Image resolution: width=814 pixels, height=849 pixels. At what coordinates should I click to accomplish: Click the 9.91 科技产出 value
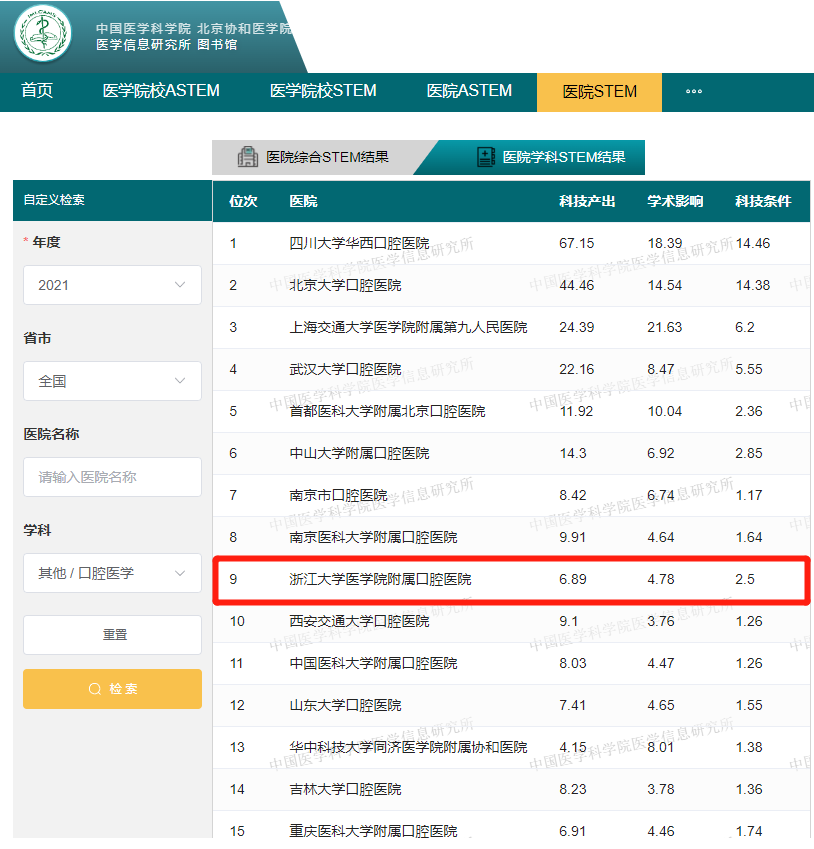pos(572,537)
